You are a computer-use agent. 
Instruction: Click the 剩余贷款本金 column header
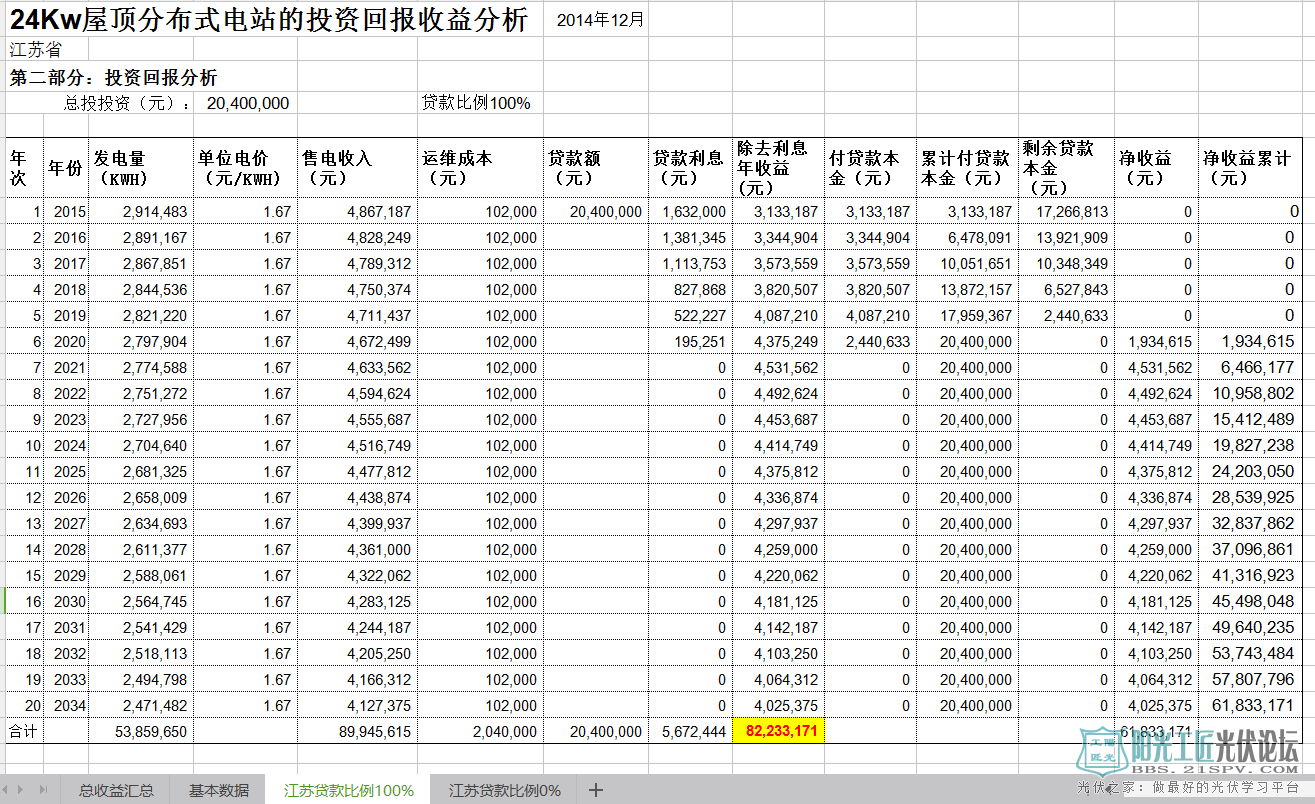point(1065,167)
